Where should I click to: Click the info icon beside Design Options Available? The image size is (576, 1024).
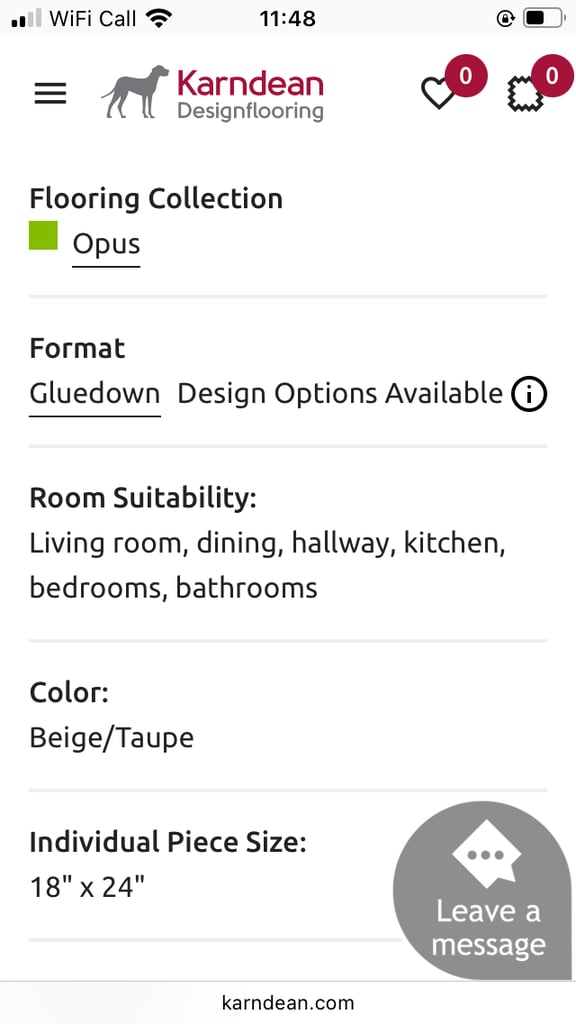click(528, 394)
